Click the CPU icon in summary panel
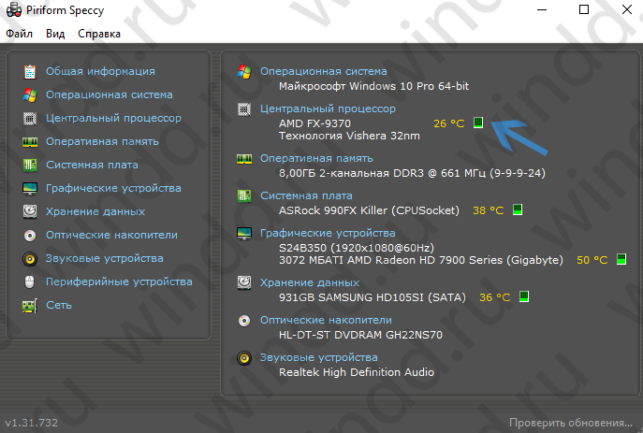643x433 pixels. [244, 109]
